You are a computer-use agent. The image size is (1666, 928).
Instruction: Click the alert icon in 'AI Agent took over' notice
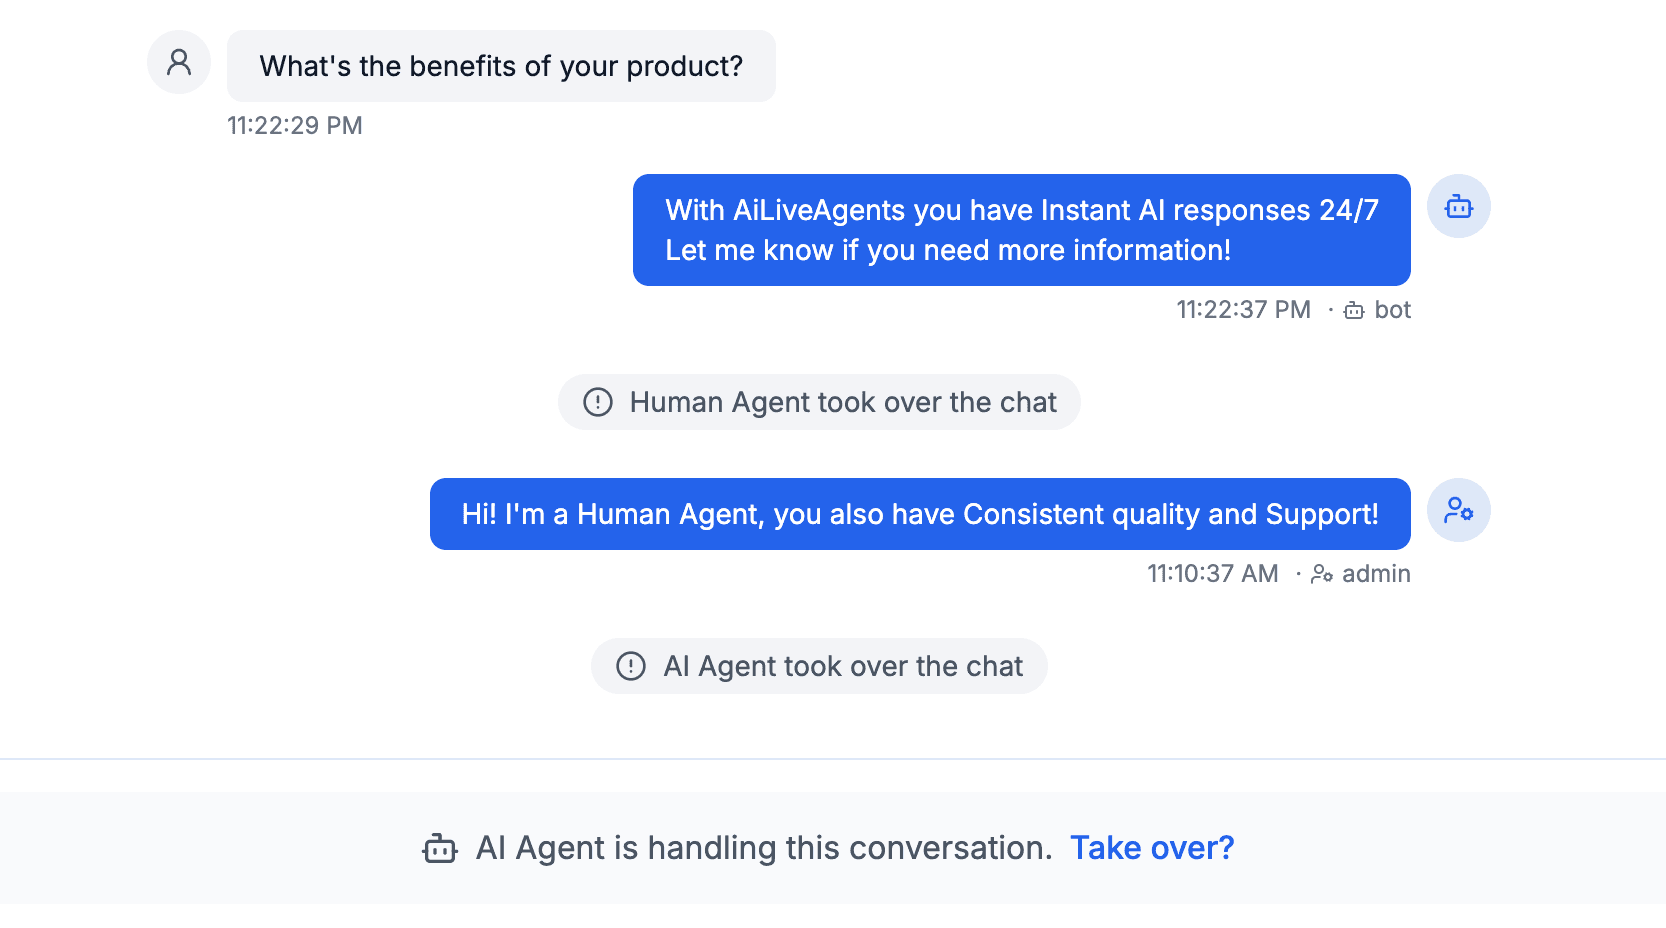point(631,666)
